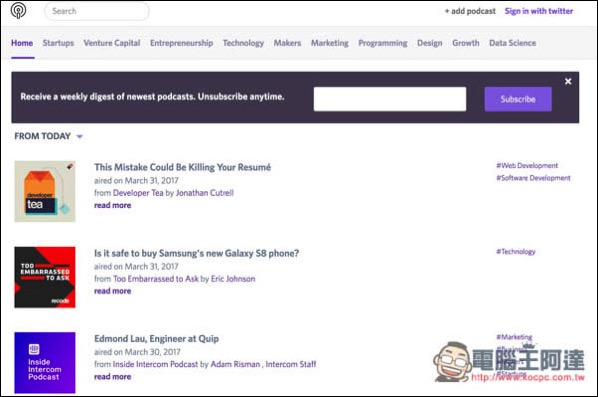Open Jonathan Cutrell author link

(204, 193)
